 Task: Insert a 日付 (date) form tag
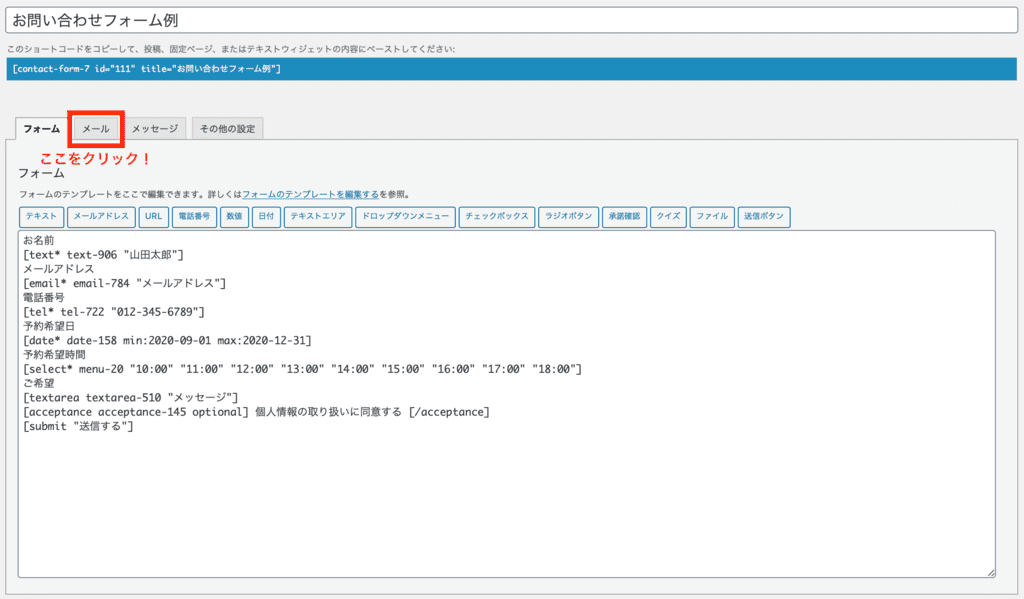coord(265,216)
